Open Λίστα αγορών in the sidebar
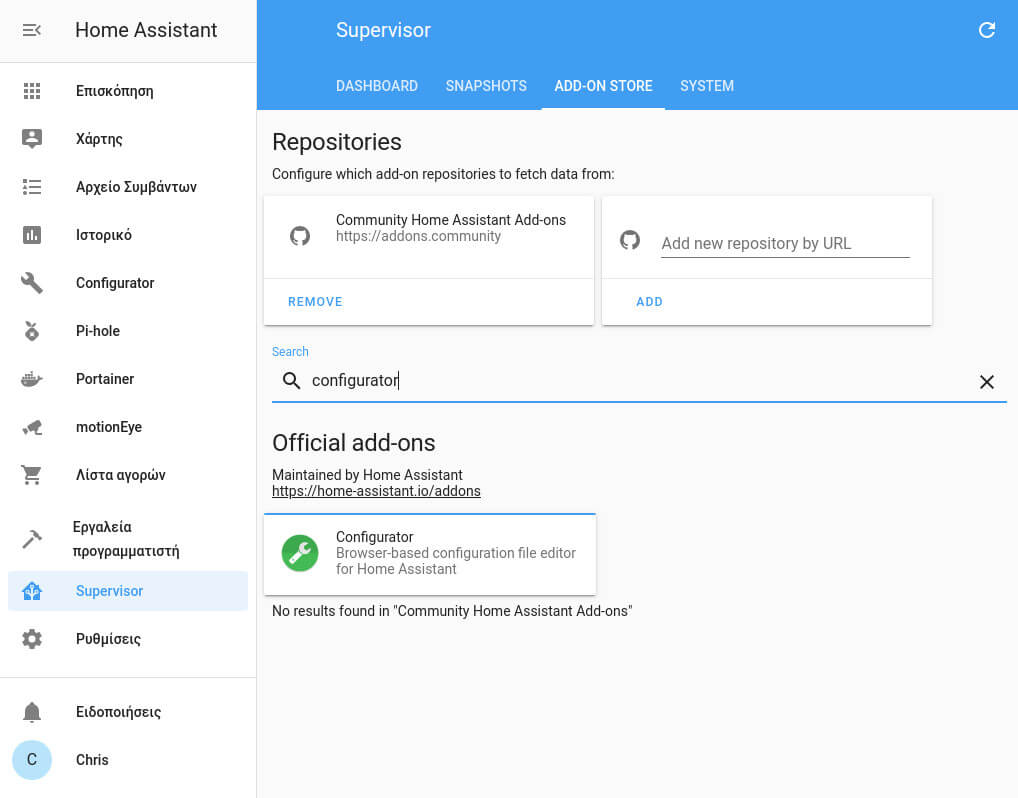 [128, 475]
